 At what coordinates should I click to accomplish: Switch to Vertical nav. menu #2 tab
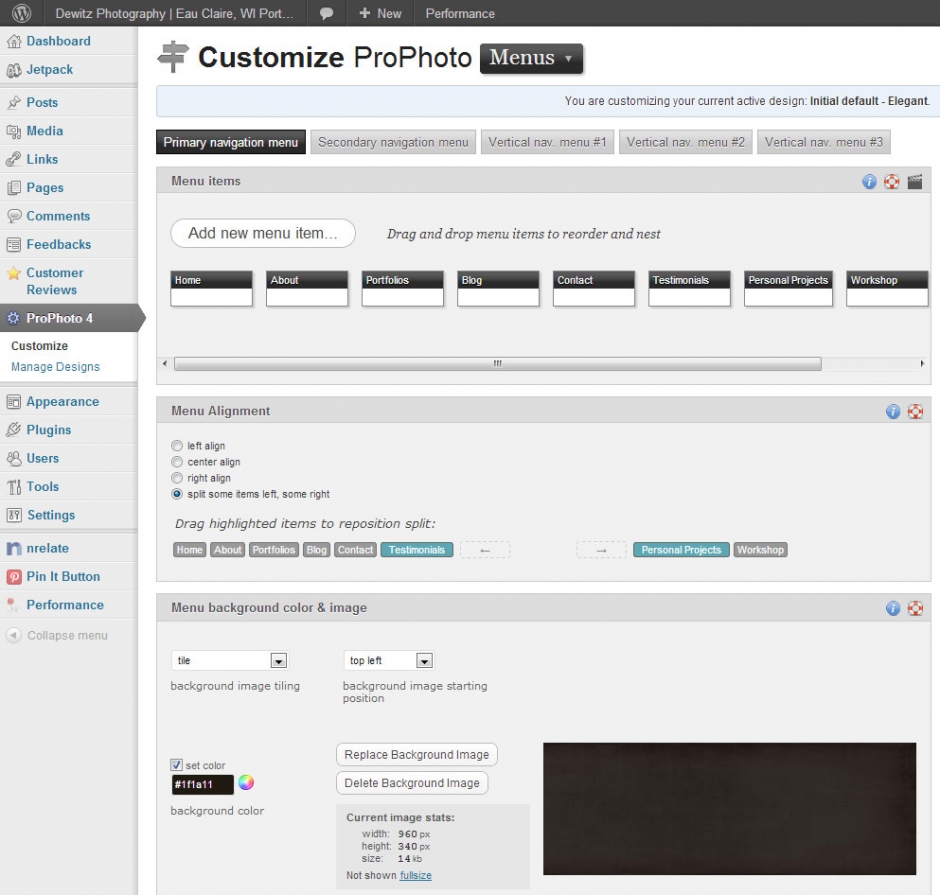(685, 142)
